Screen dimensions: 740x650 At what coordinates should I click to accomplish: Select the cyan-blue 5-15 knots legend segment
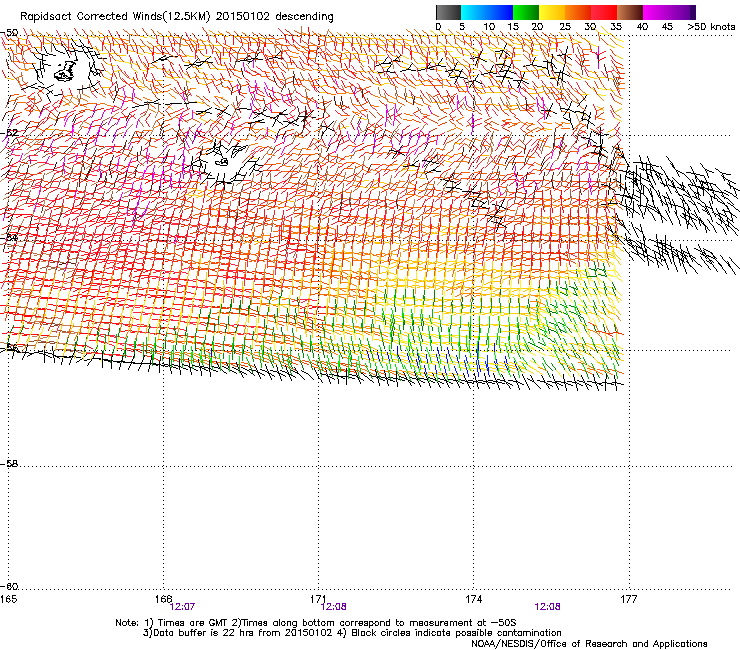pos(487,12)
